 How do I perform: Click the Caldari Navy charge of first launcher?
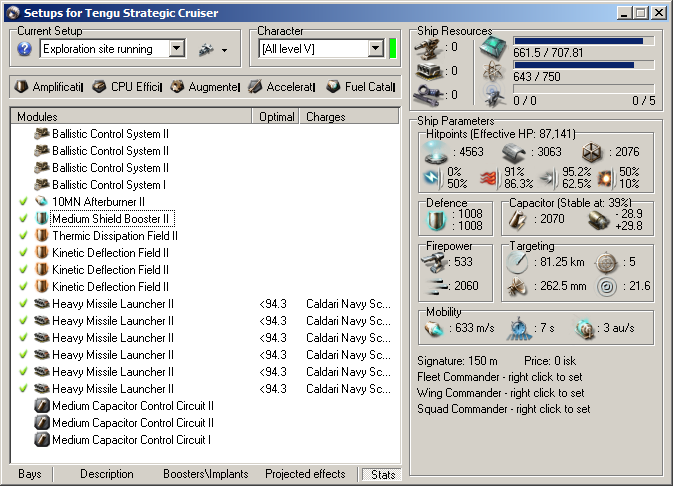[x=348, y=304]
